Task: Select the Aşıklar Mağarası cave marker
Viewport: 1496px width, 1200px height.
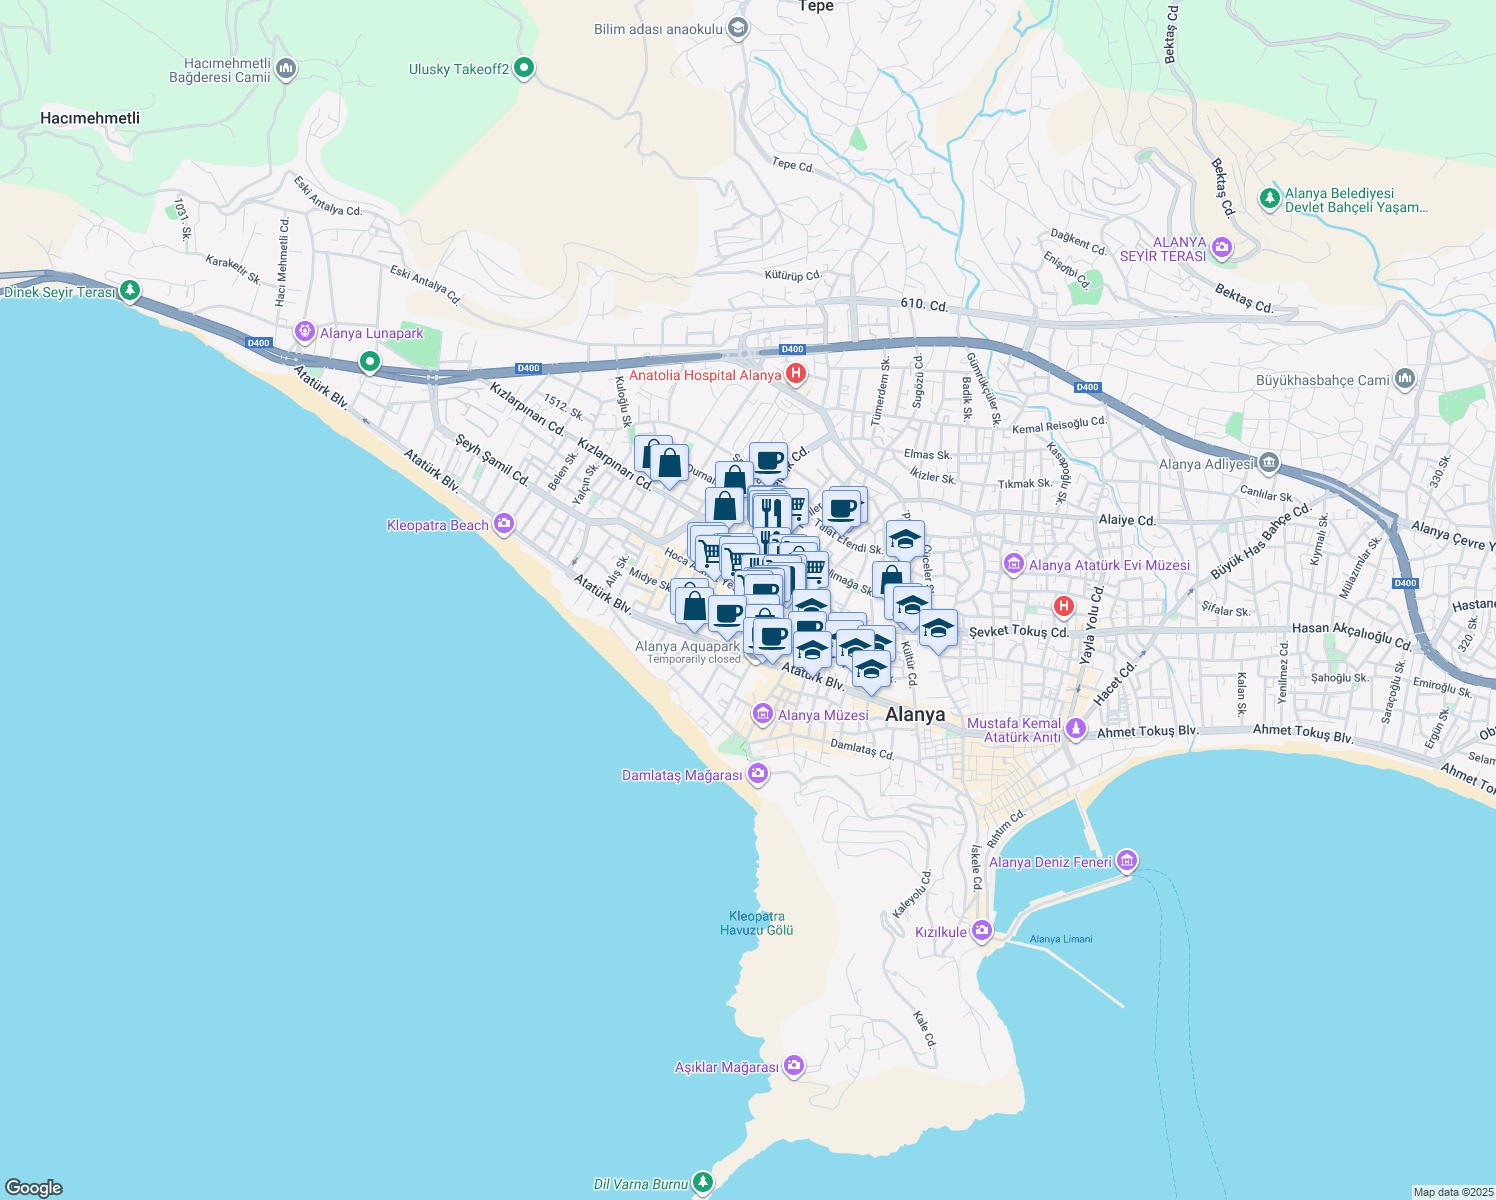Action: pyautogui.click(x=793, y=1066)
